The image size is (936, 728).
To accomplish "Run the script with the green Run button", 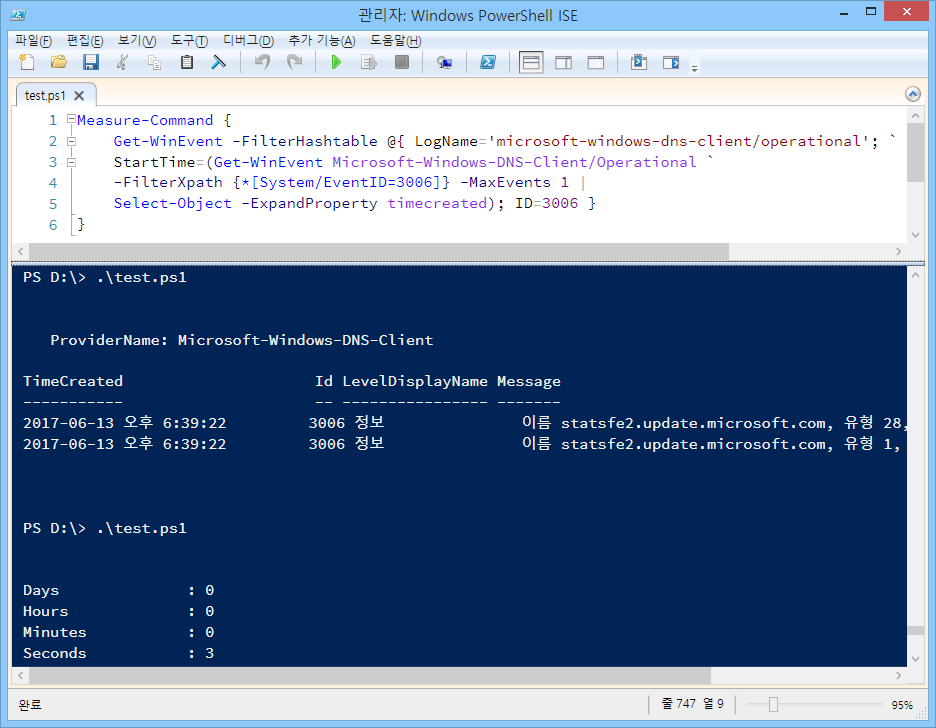I will click(337, 62).
